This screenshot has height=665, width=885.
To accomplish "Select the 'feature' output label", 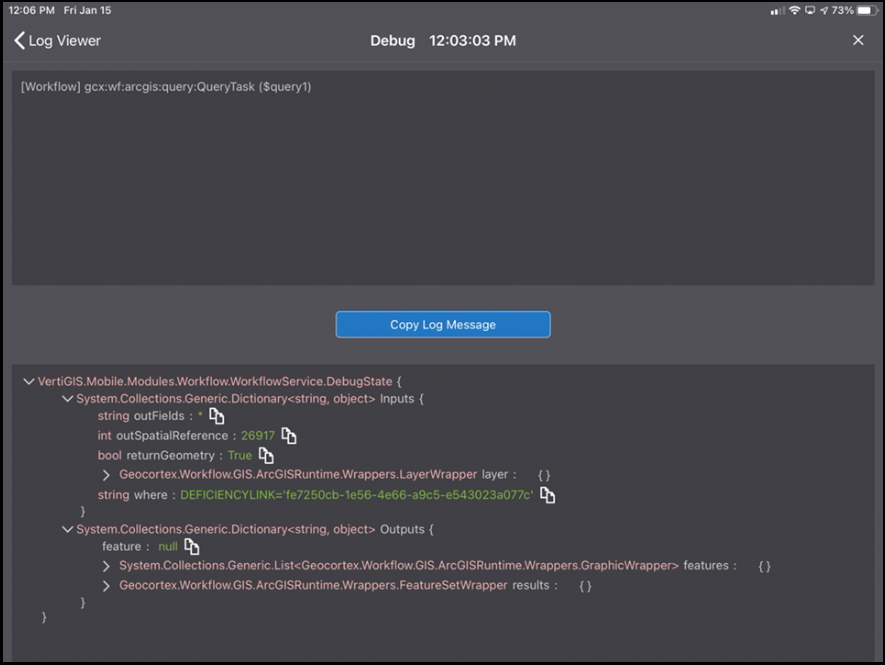I will (121, 546).
